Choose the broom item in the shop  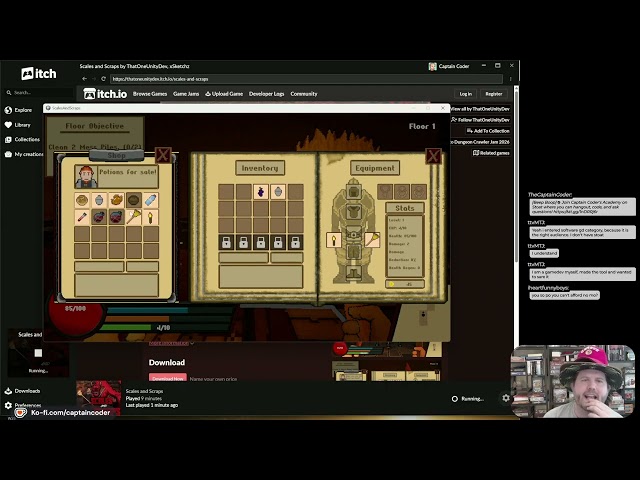click(133, 217)
